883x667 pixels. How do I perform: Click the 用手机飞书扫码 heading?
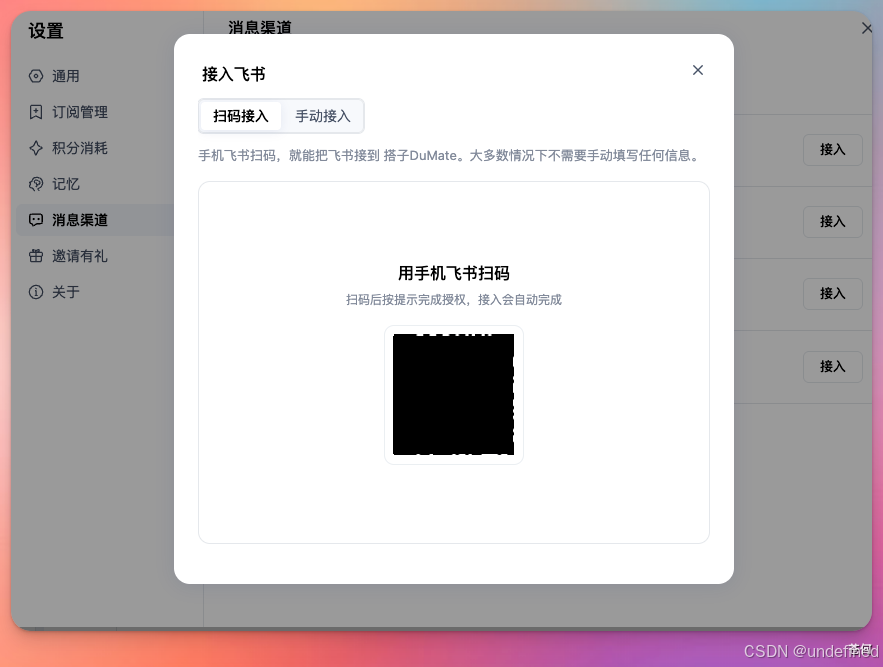pyautogui.click(x=453, y=273)
